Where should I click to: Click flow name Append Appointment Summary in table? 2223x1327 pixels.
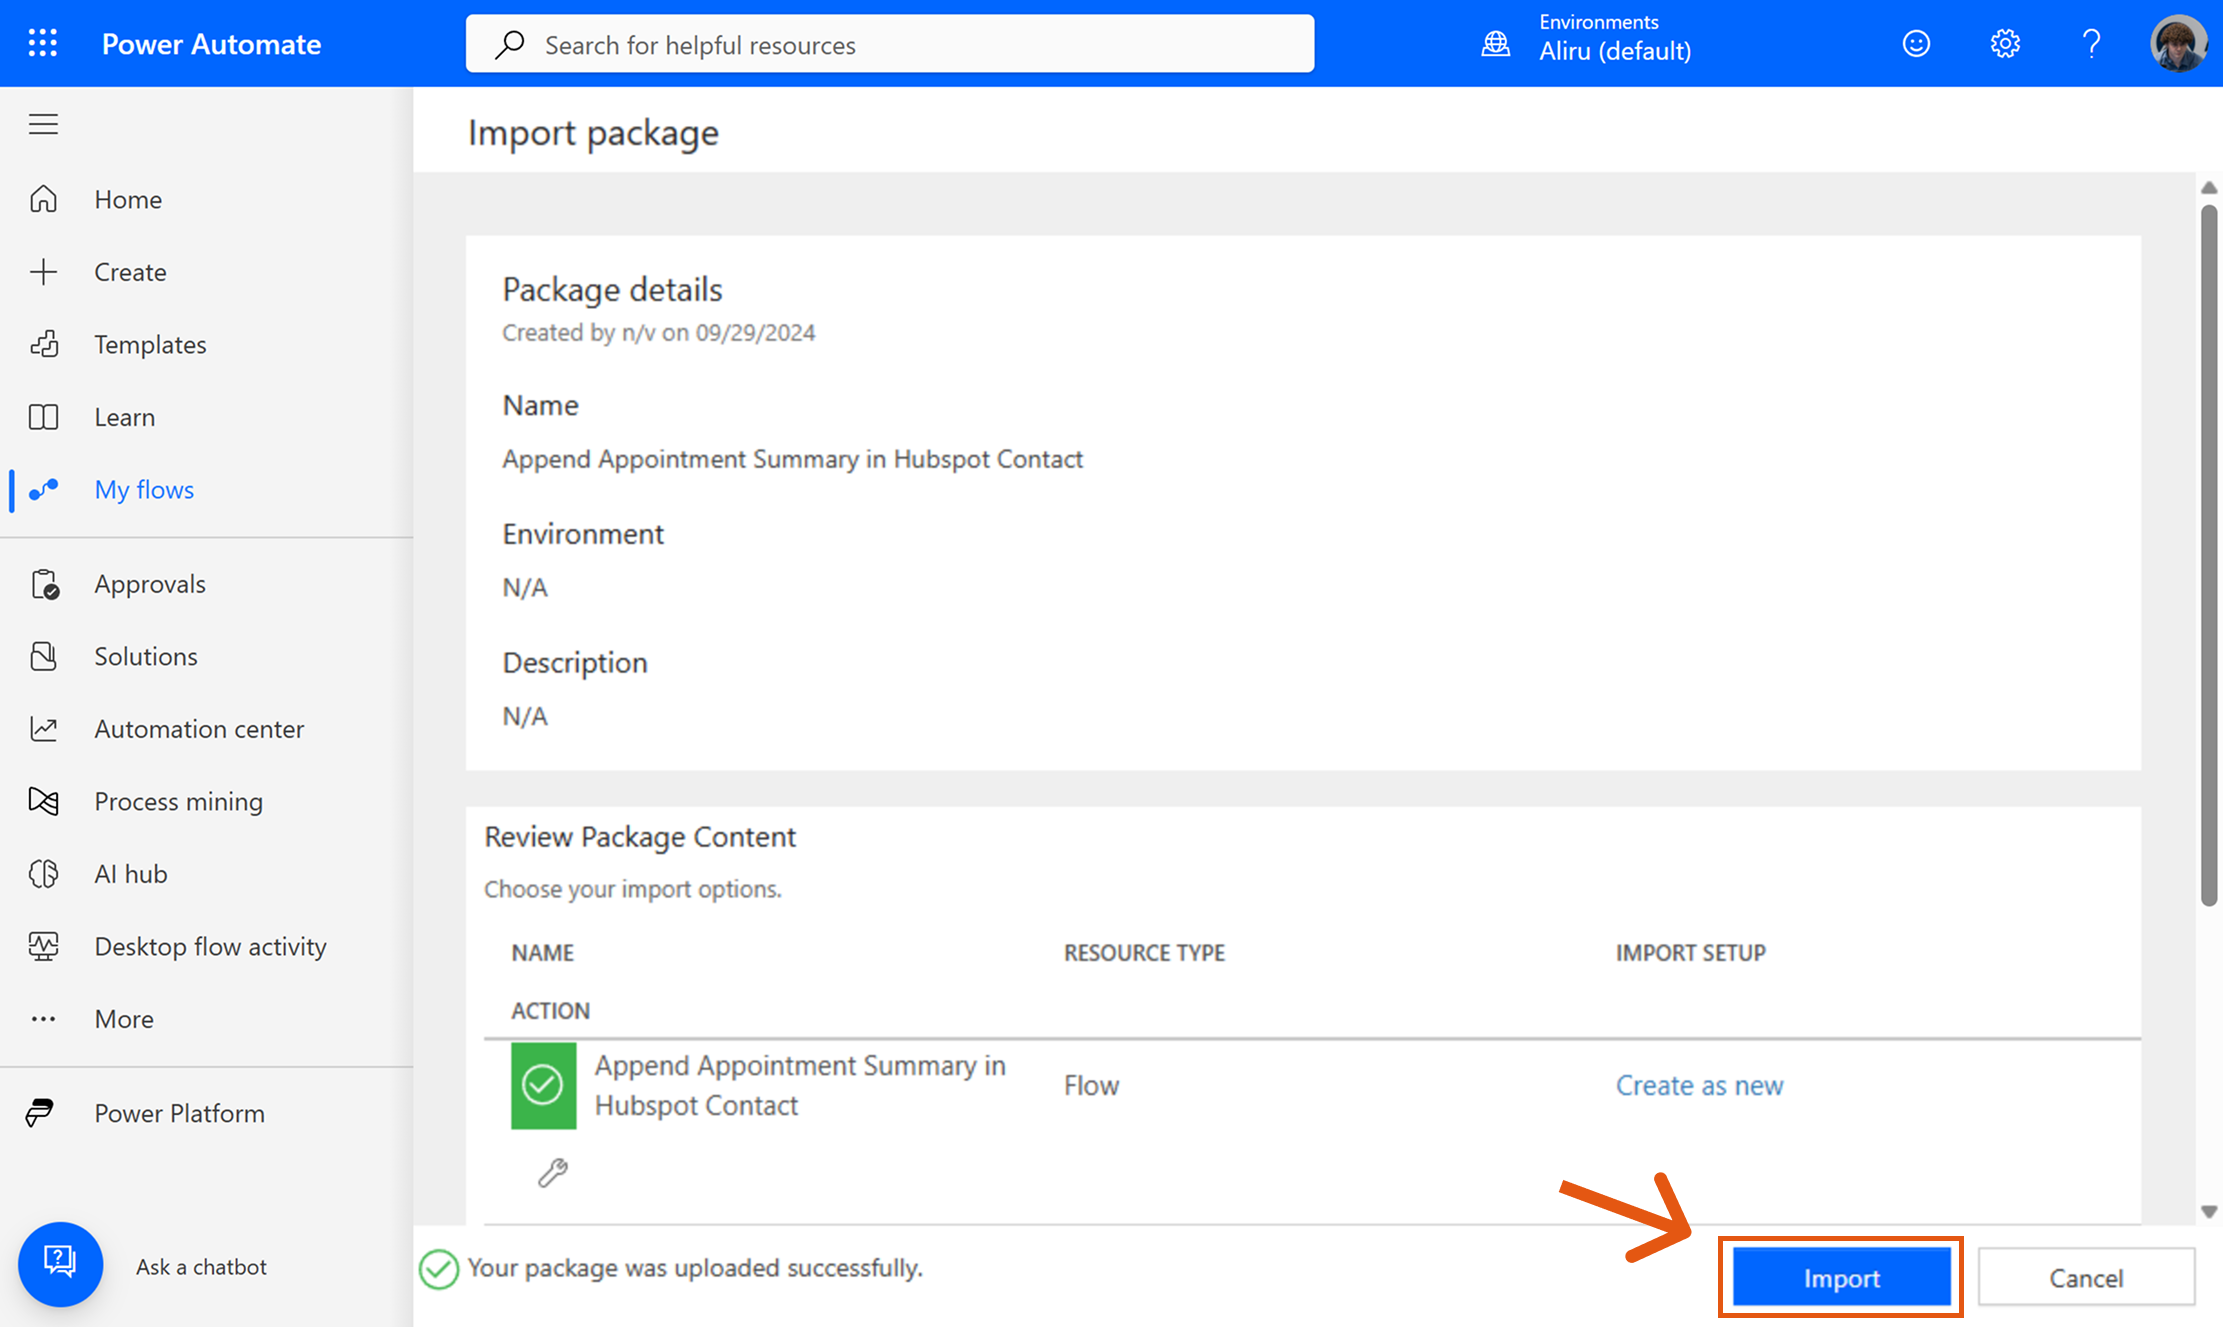(800, 1085)
